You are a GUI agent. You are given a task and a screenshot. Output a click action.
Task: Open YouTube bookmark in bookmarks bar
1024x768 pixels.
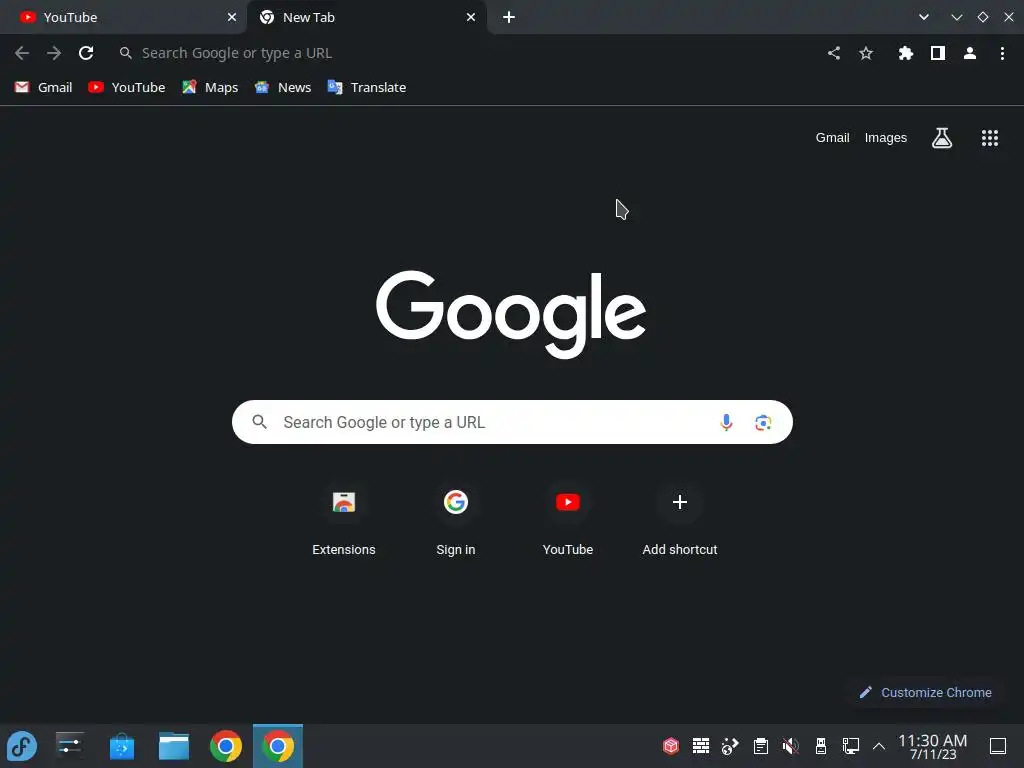127,88
